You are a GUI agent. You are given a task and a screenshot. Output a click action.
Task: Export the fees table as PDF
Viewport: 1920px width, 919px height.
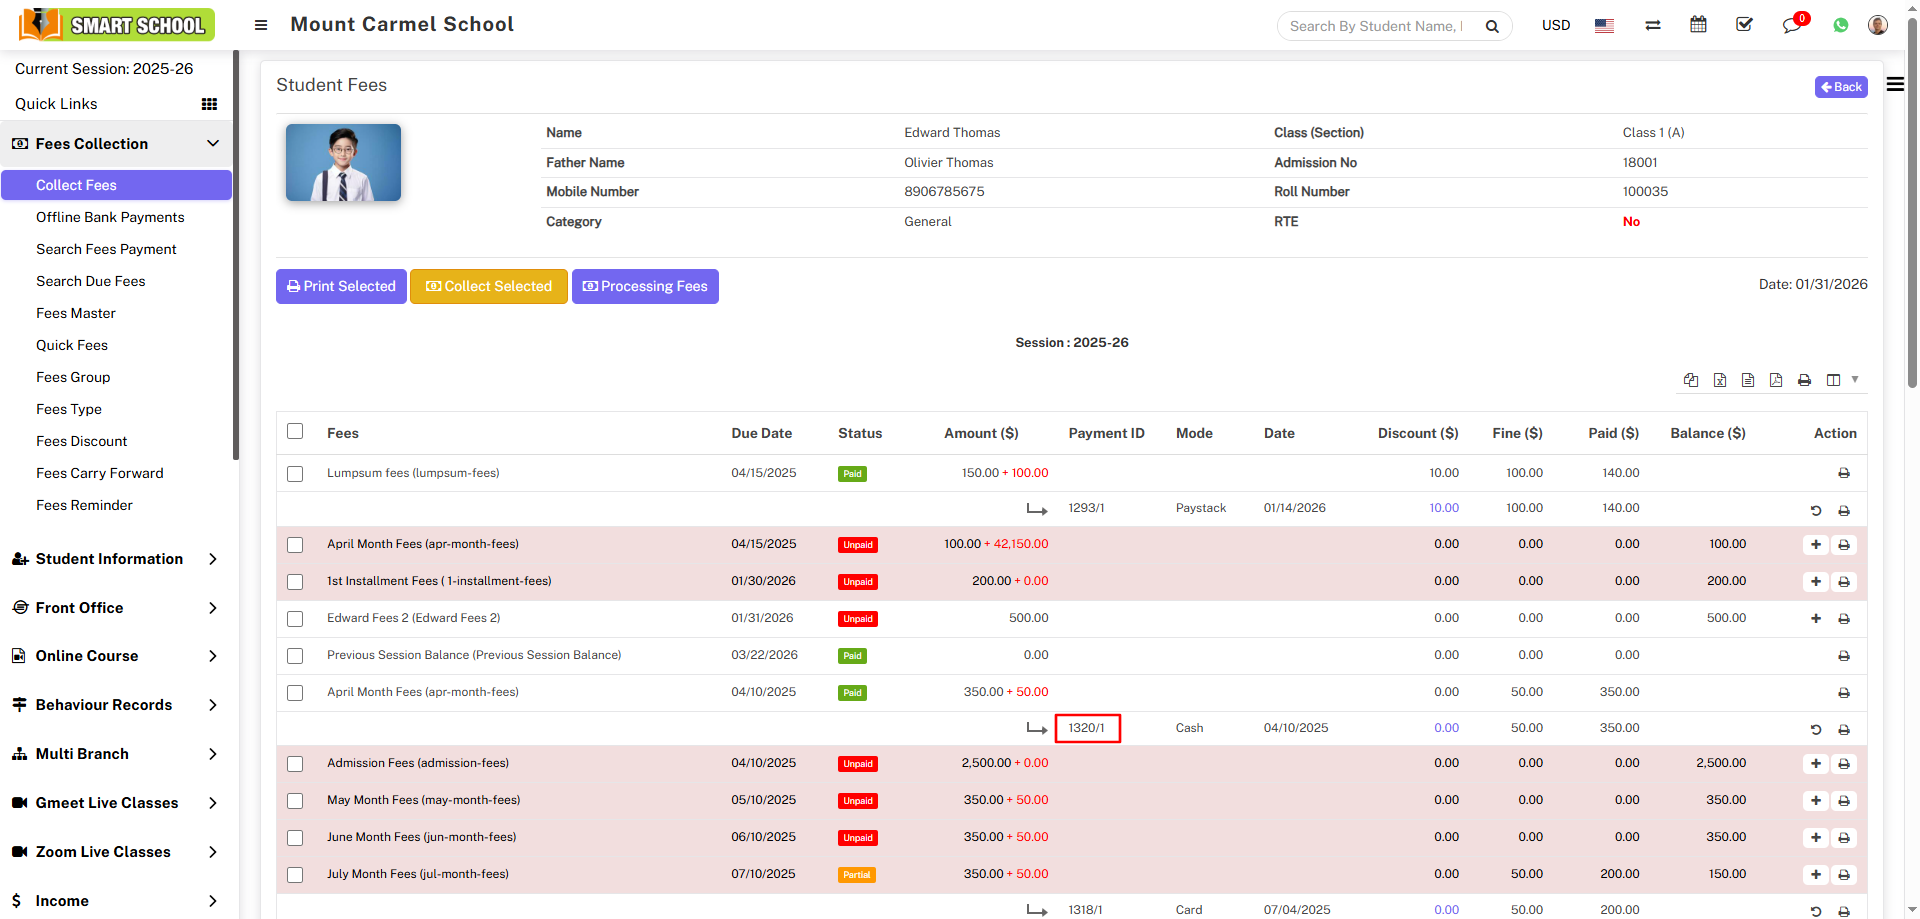coord(1777,380)
